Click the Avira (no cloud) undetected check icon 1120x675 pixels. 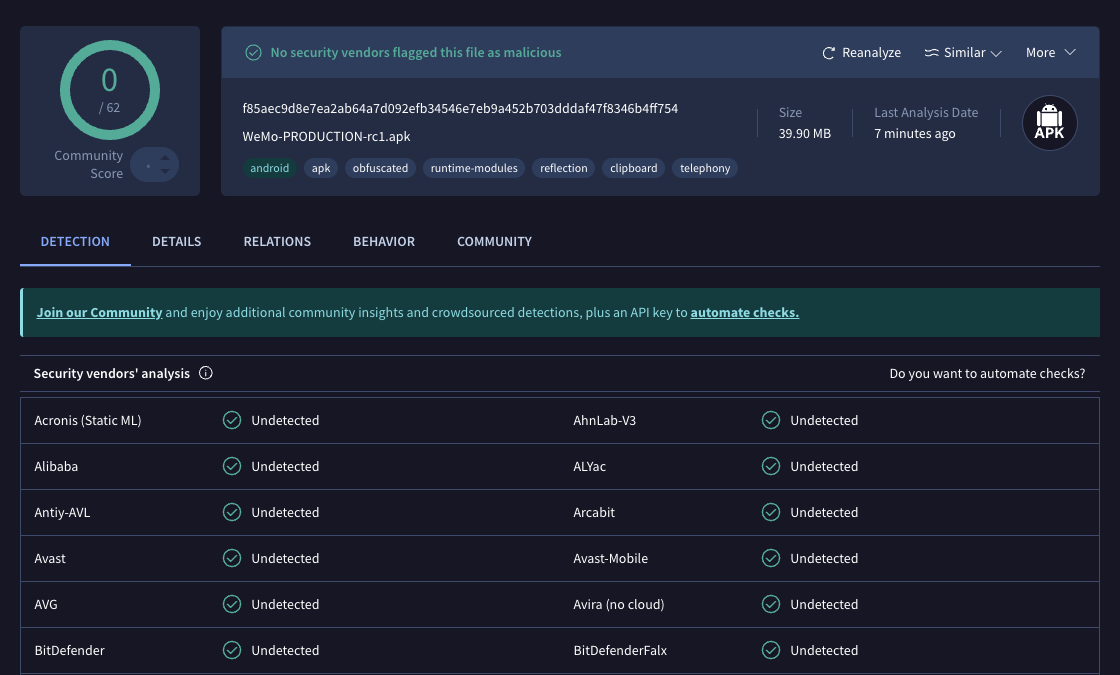771,604
